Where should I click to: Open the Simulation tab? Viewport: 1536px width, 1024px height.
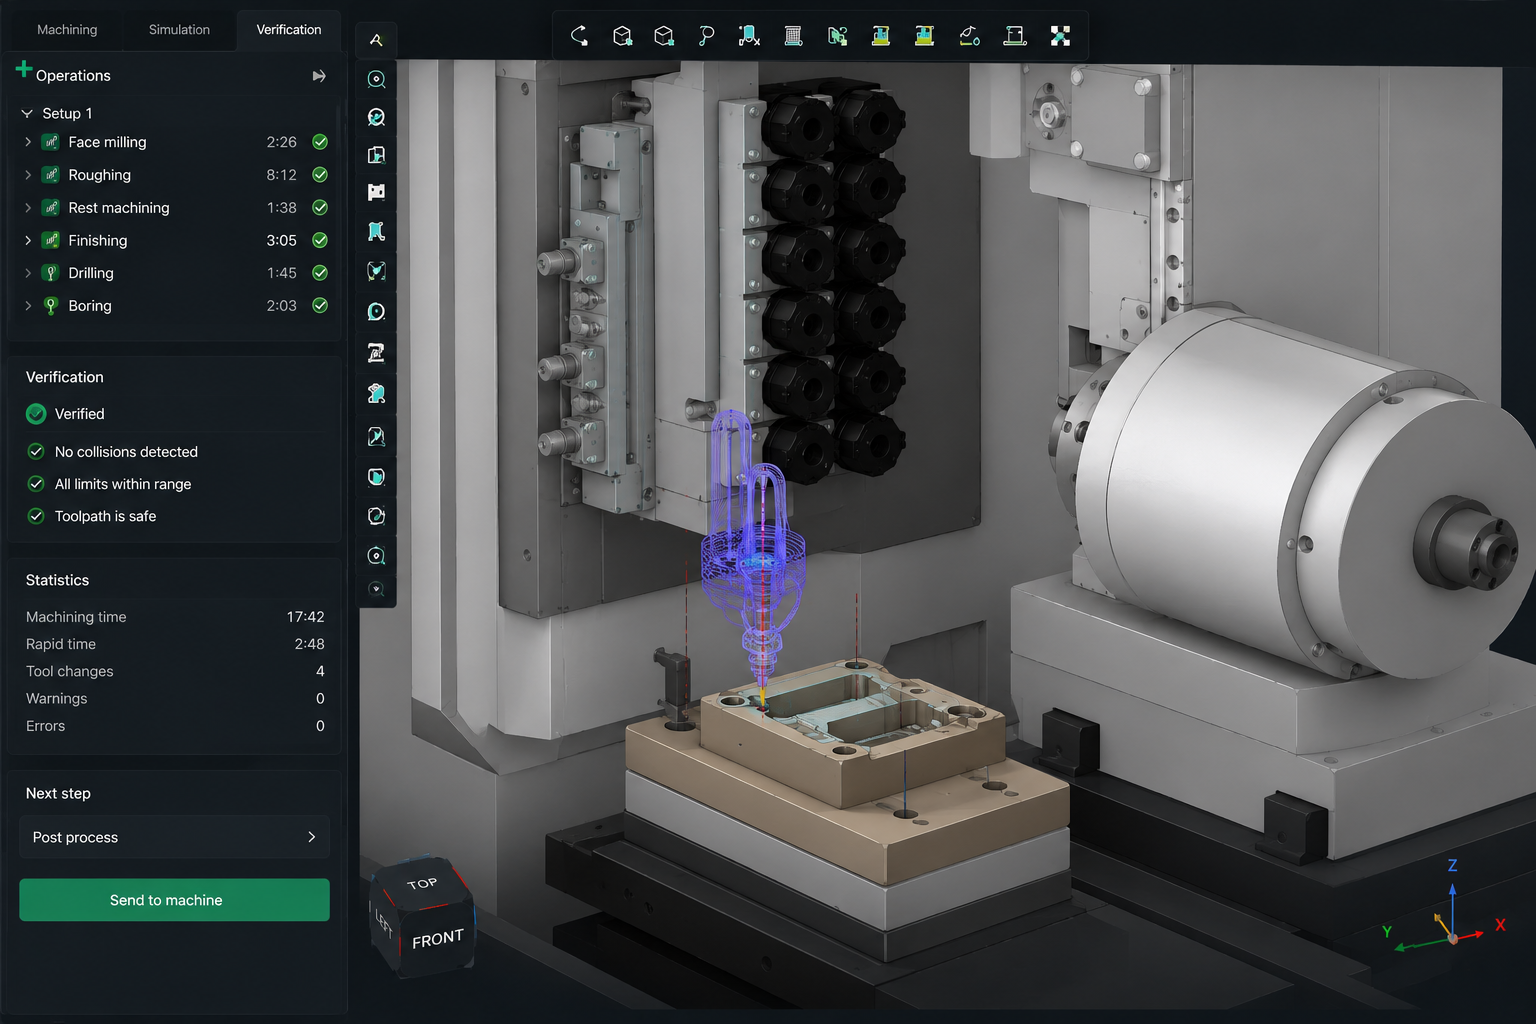179,30
